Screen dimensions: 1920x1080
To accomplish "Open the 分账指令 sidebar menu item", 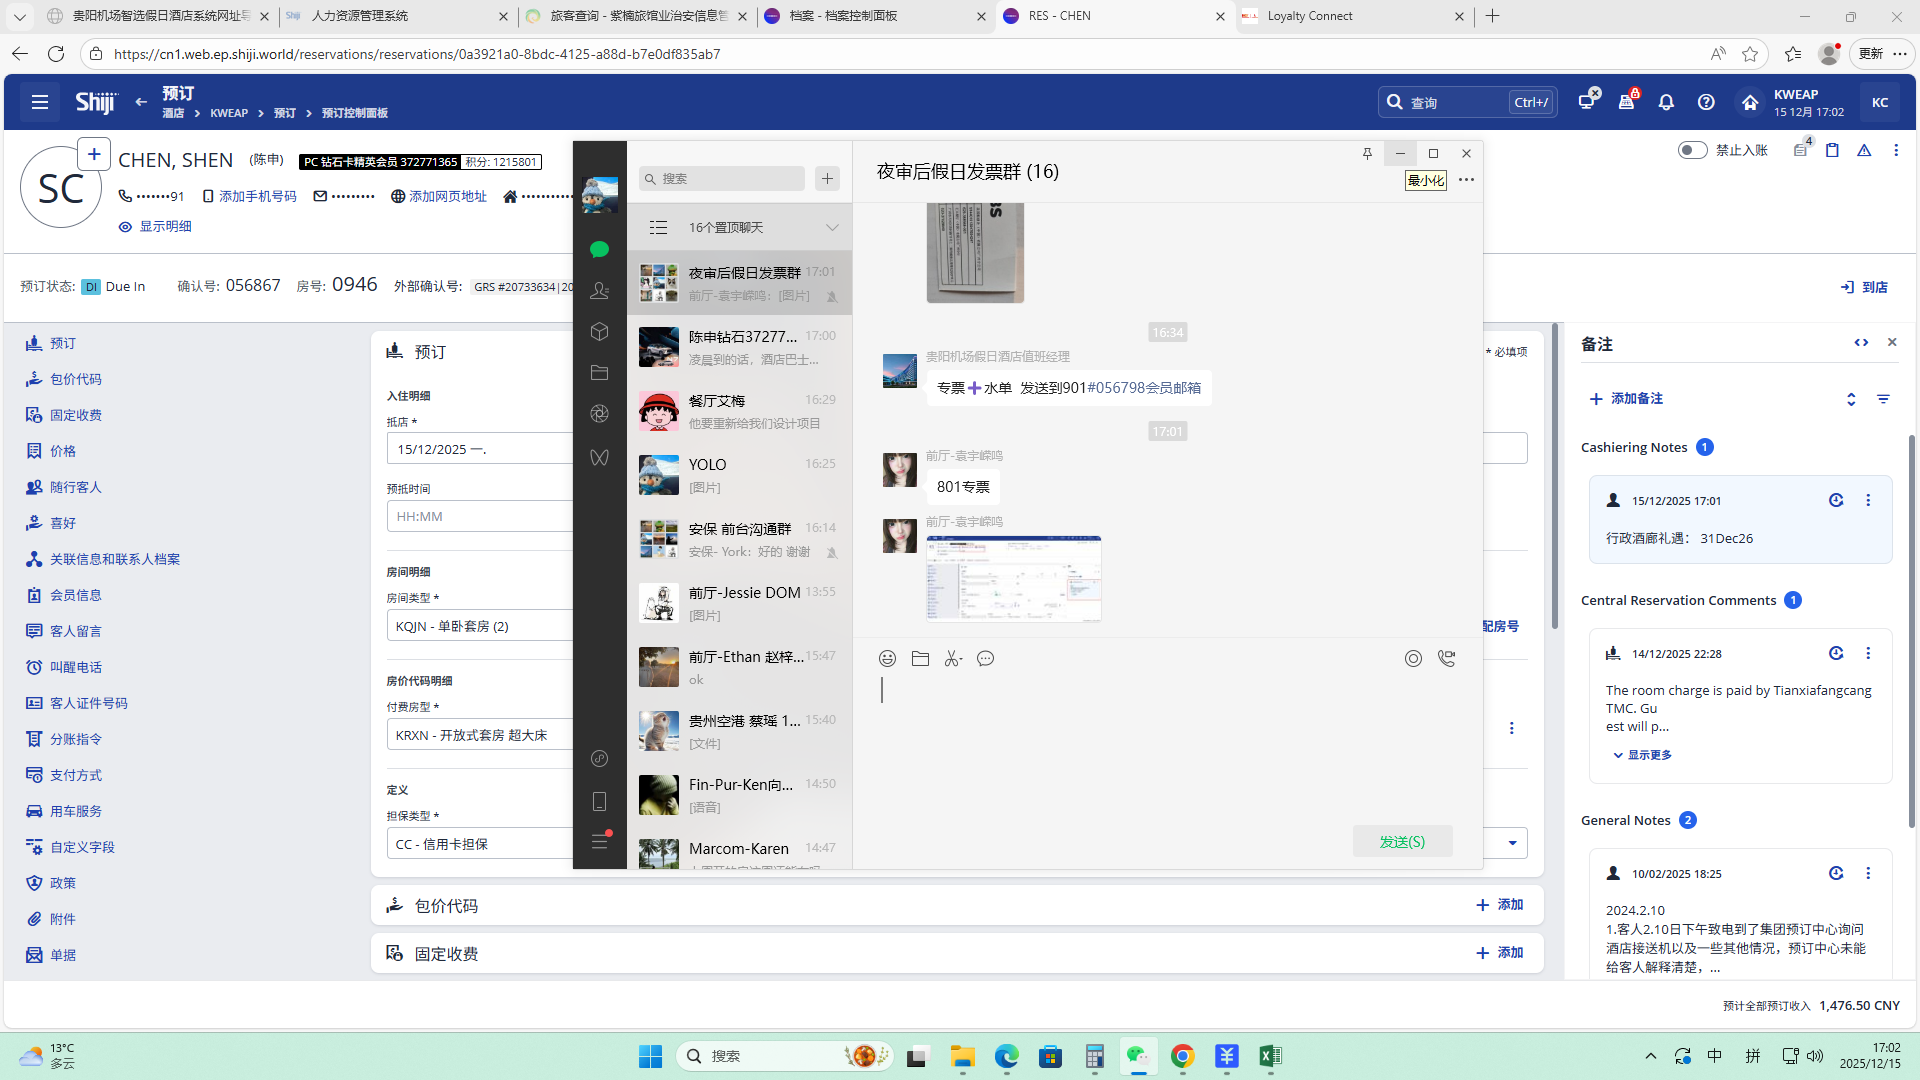I will pyautogui.click(x=76, y=739).
